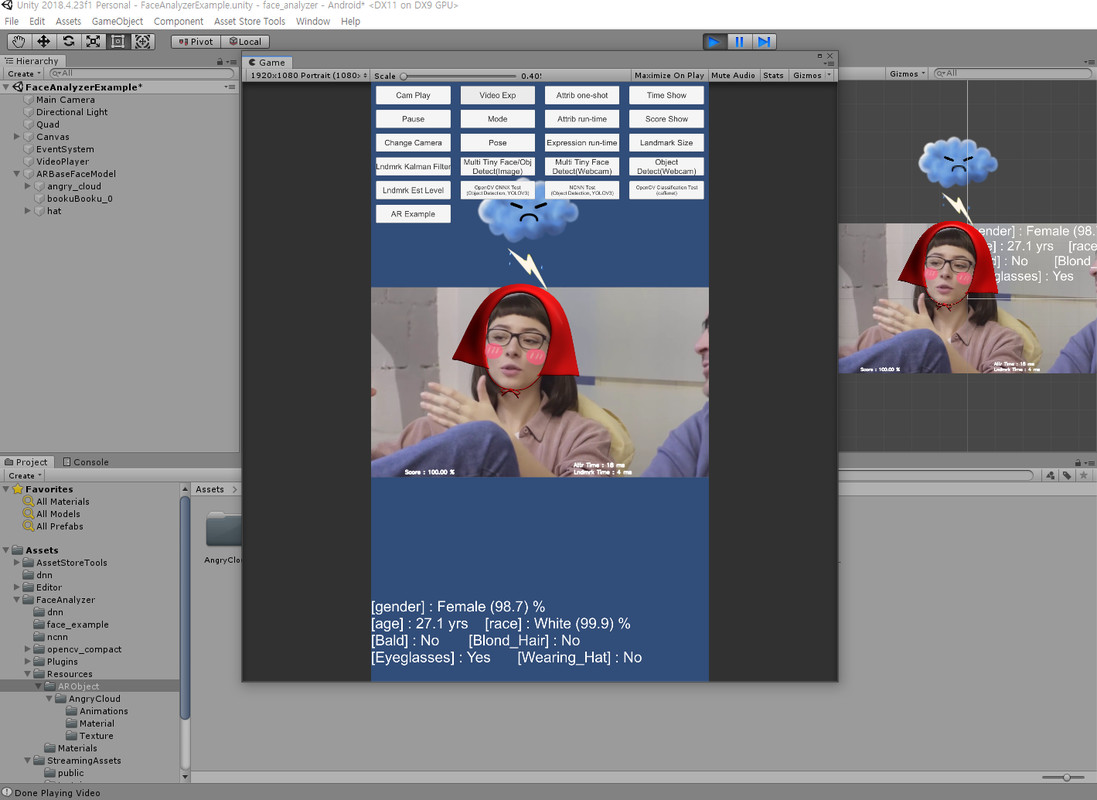
Task: Open the Window menu
Action: pyautogui.click(x=313, y=22)
